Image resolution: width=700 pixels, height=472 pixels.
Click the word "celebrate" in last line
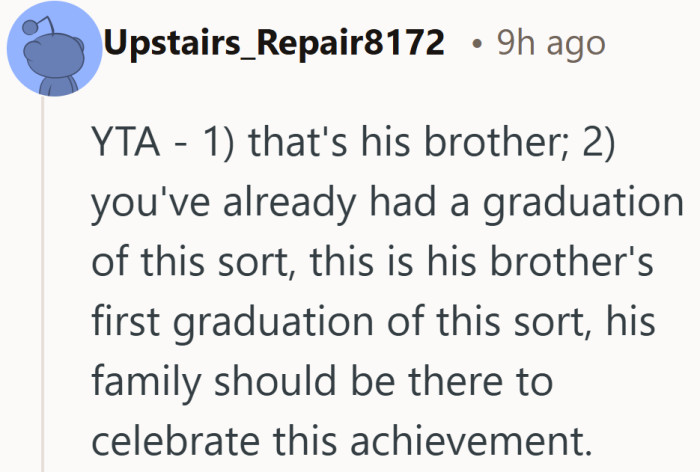click(x=175, y=441)
